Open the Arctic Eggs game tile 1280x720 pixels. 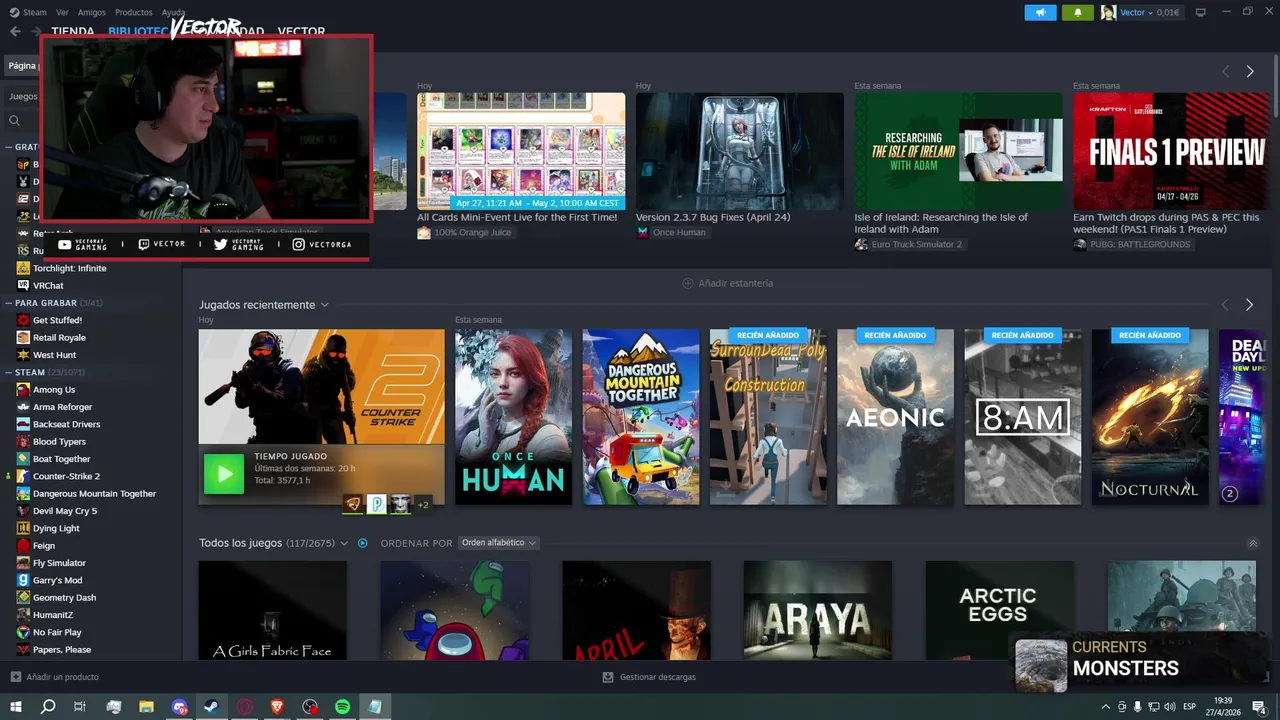coord(999,610)
